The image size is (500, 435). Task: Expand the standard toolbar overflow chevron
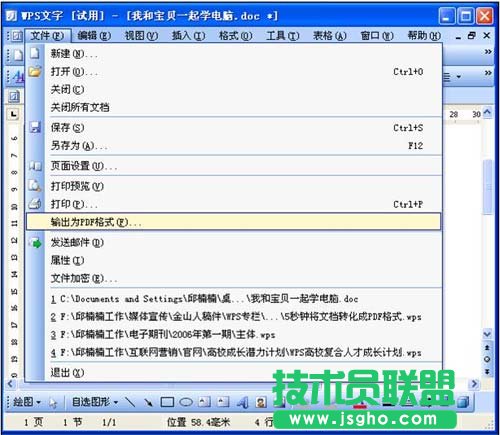tap(488, 51)
